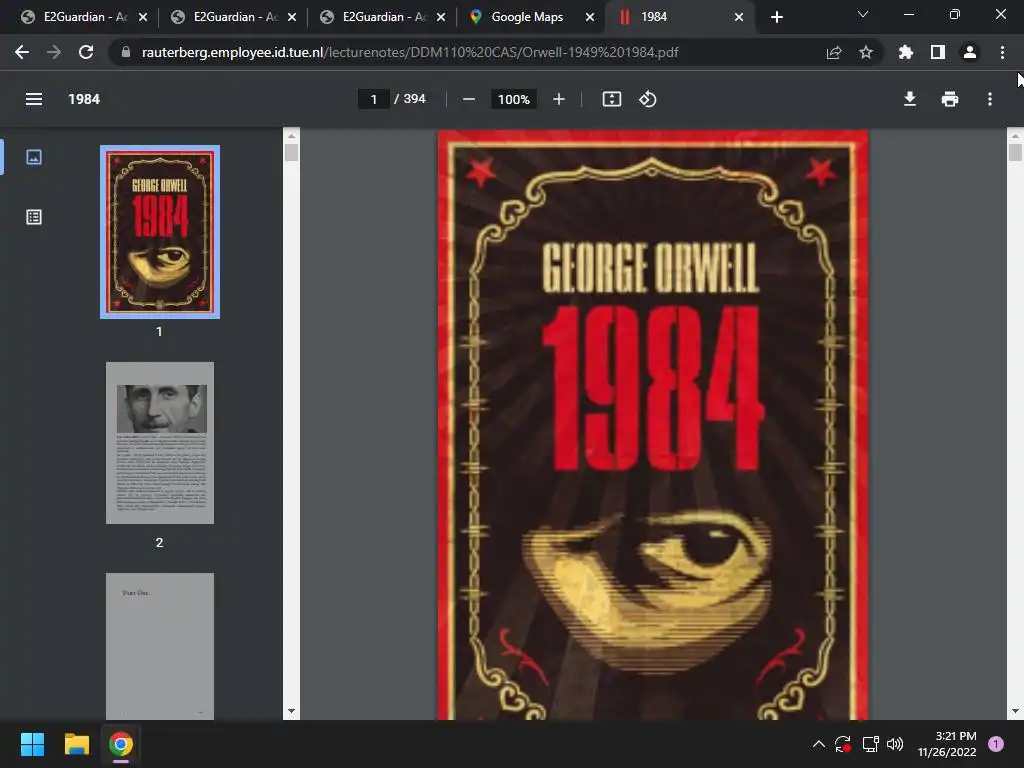Click the fit to page icon
Screen dimensions: 1024x768
[612, 99]
